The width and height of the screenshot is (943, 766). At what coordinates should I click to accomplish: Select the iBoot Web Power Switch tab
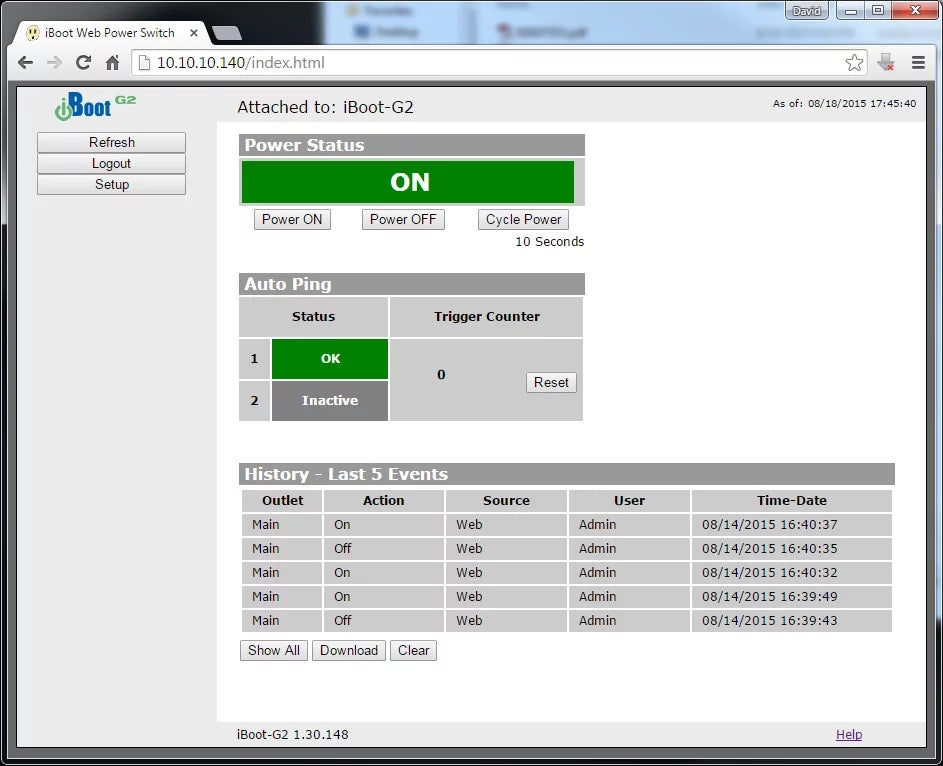point(111,33)
